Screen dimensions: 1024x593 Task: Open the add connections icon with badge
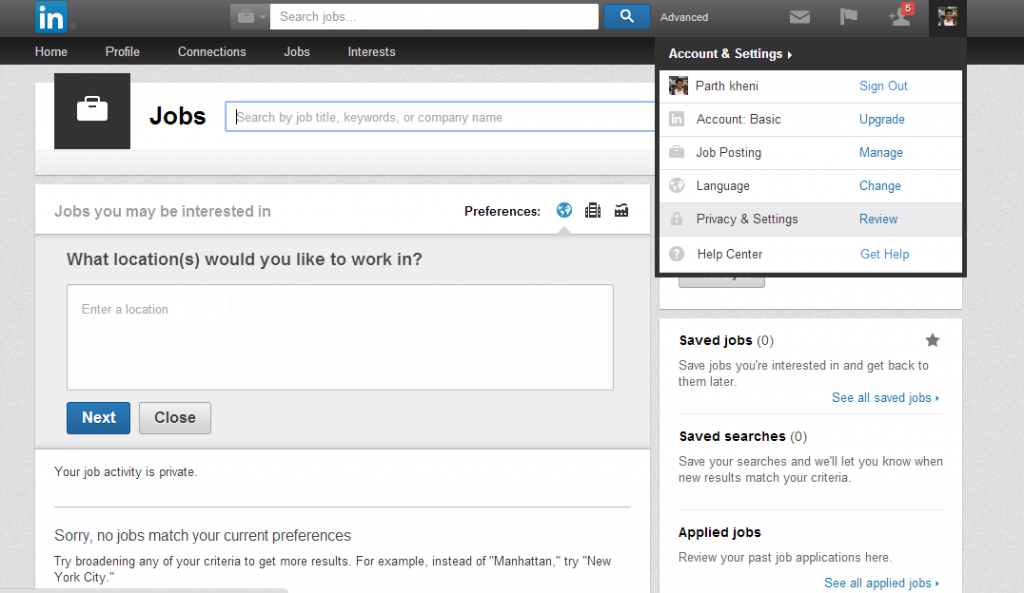click(901, 16)
